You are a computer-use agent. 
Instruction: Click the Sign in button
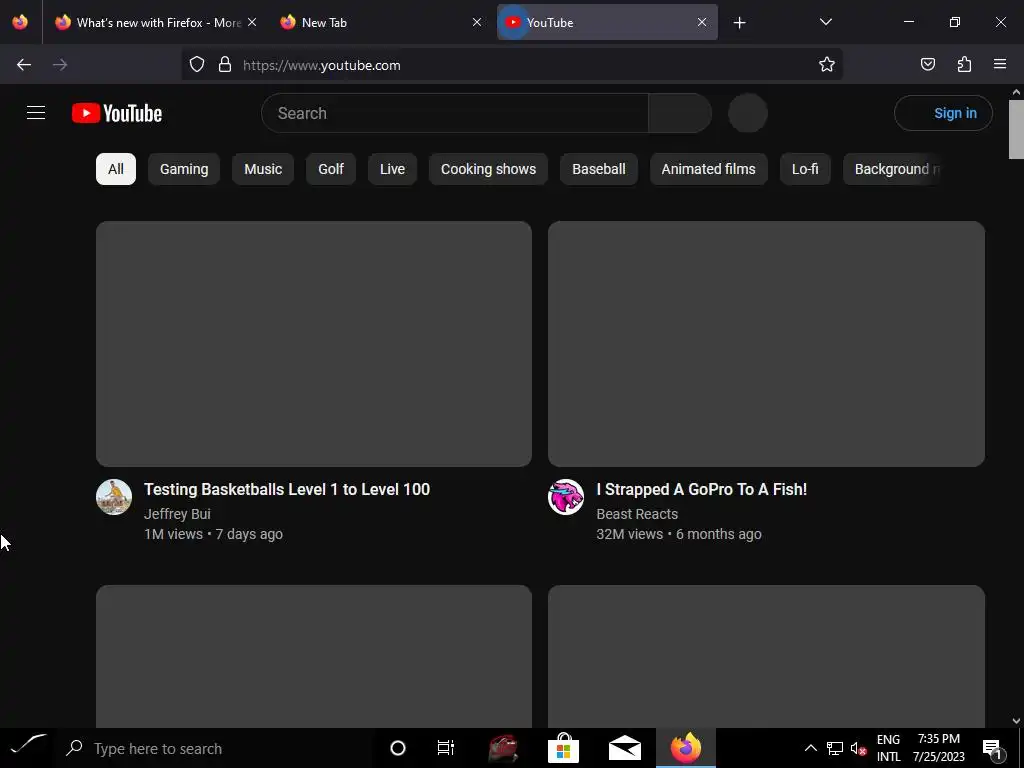944,113
